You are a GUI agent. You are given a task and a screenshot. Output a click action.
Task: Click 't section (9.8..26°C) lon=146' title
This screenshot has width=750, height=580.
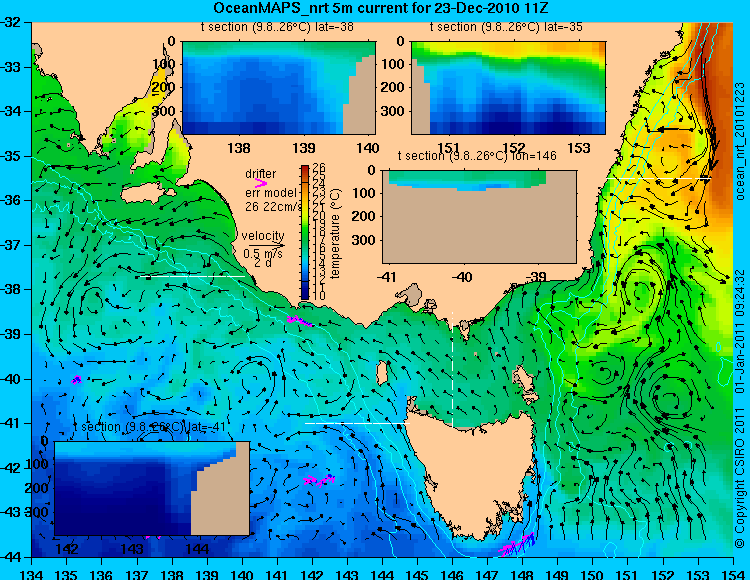[477, 156]
